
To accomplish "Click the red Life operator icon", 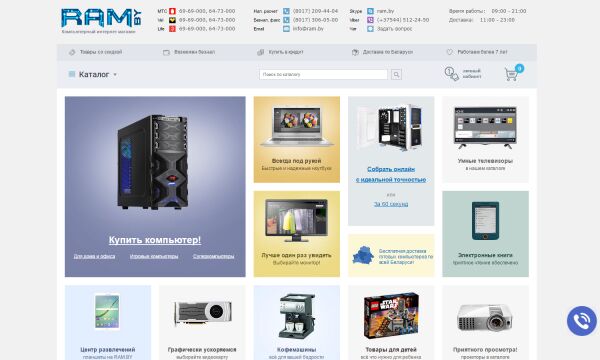I will click(172, 29).
